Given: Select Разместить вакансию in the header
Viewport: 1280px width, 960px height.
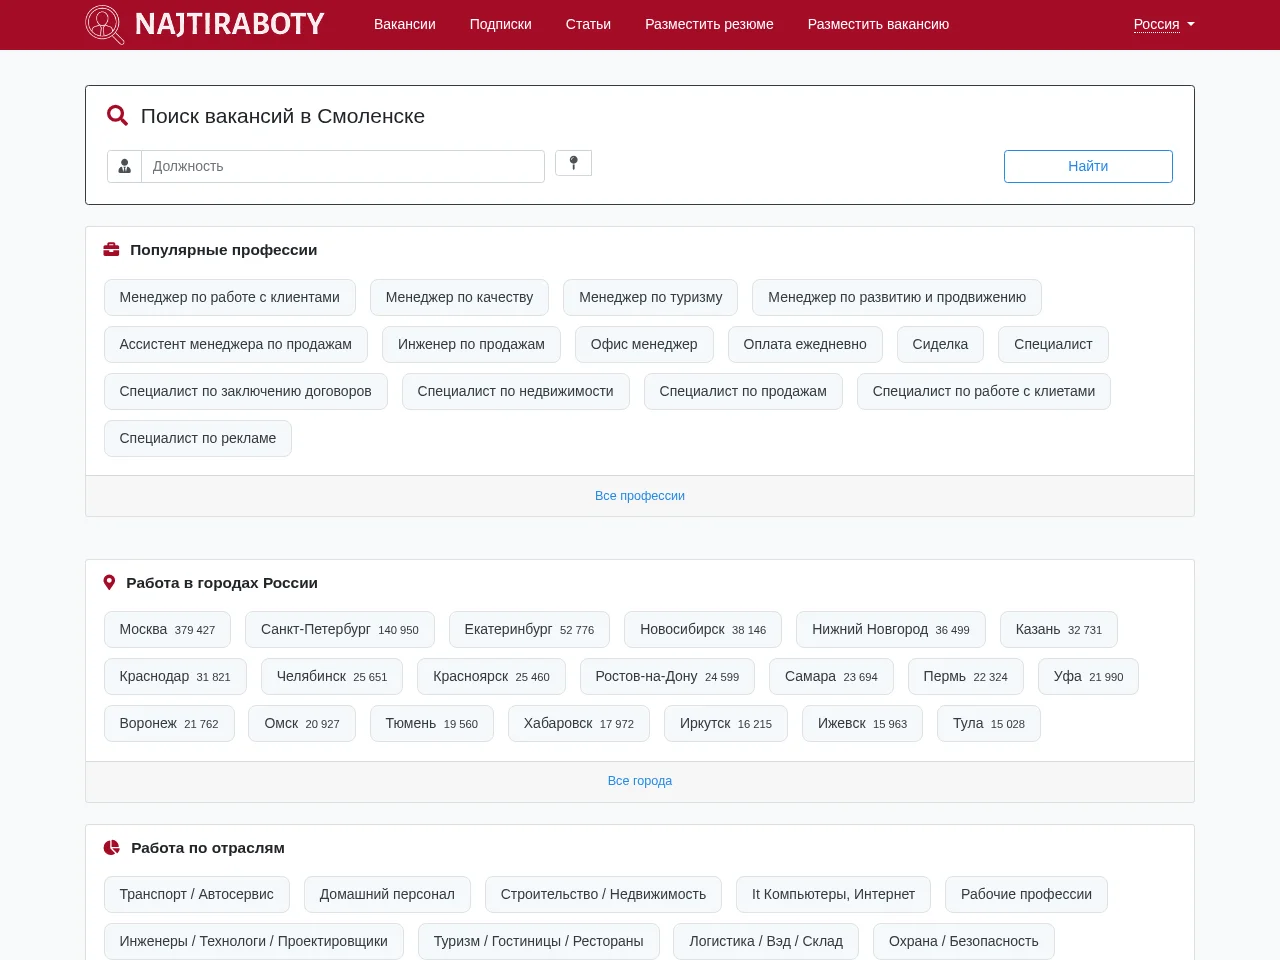Looking at the screenshot, I should click(878, 24).
